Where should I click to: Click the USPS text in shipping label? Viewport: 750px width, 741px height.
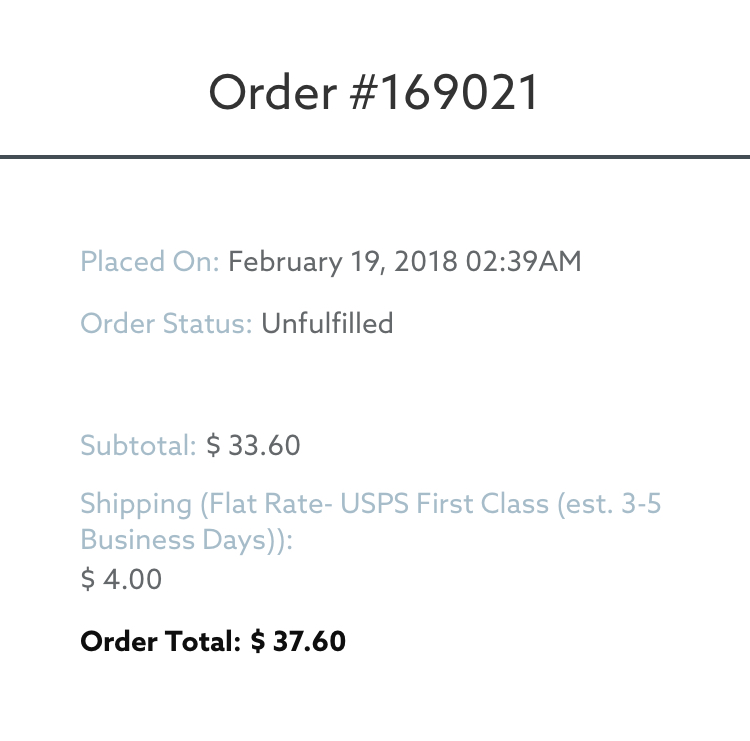[375, 504]
